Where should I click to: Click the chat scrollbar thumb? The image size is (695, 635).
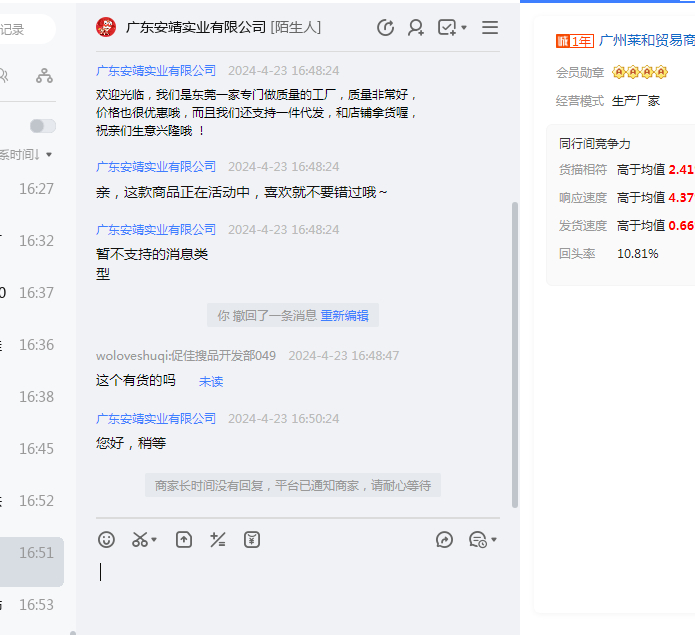[x=515, y=355]
